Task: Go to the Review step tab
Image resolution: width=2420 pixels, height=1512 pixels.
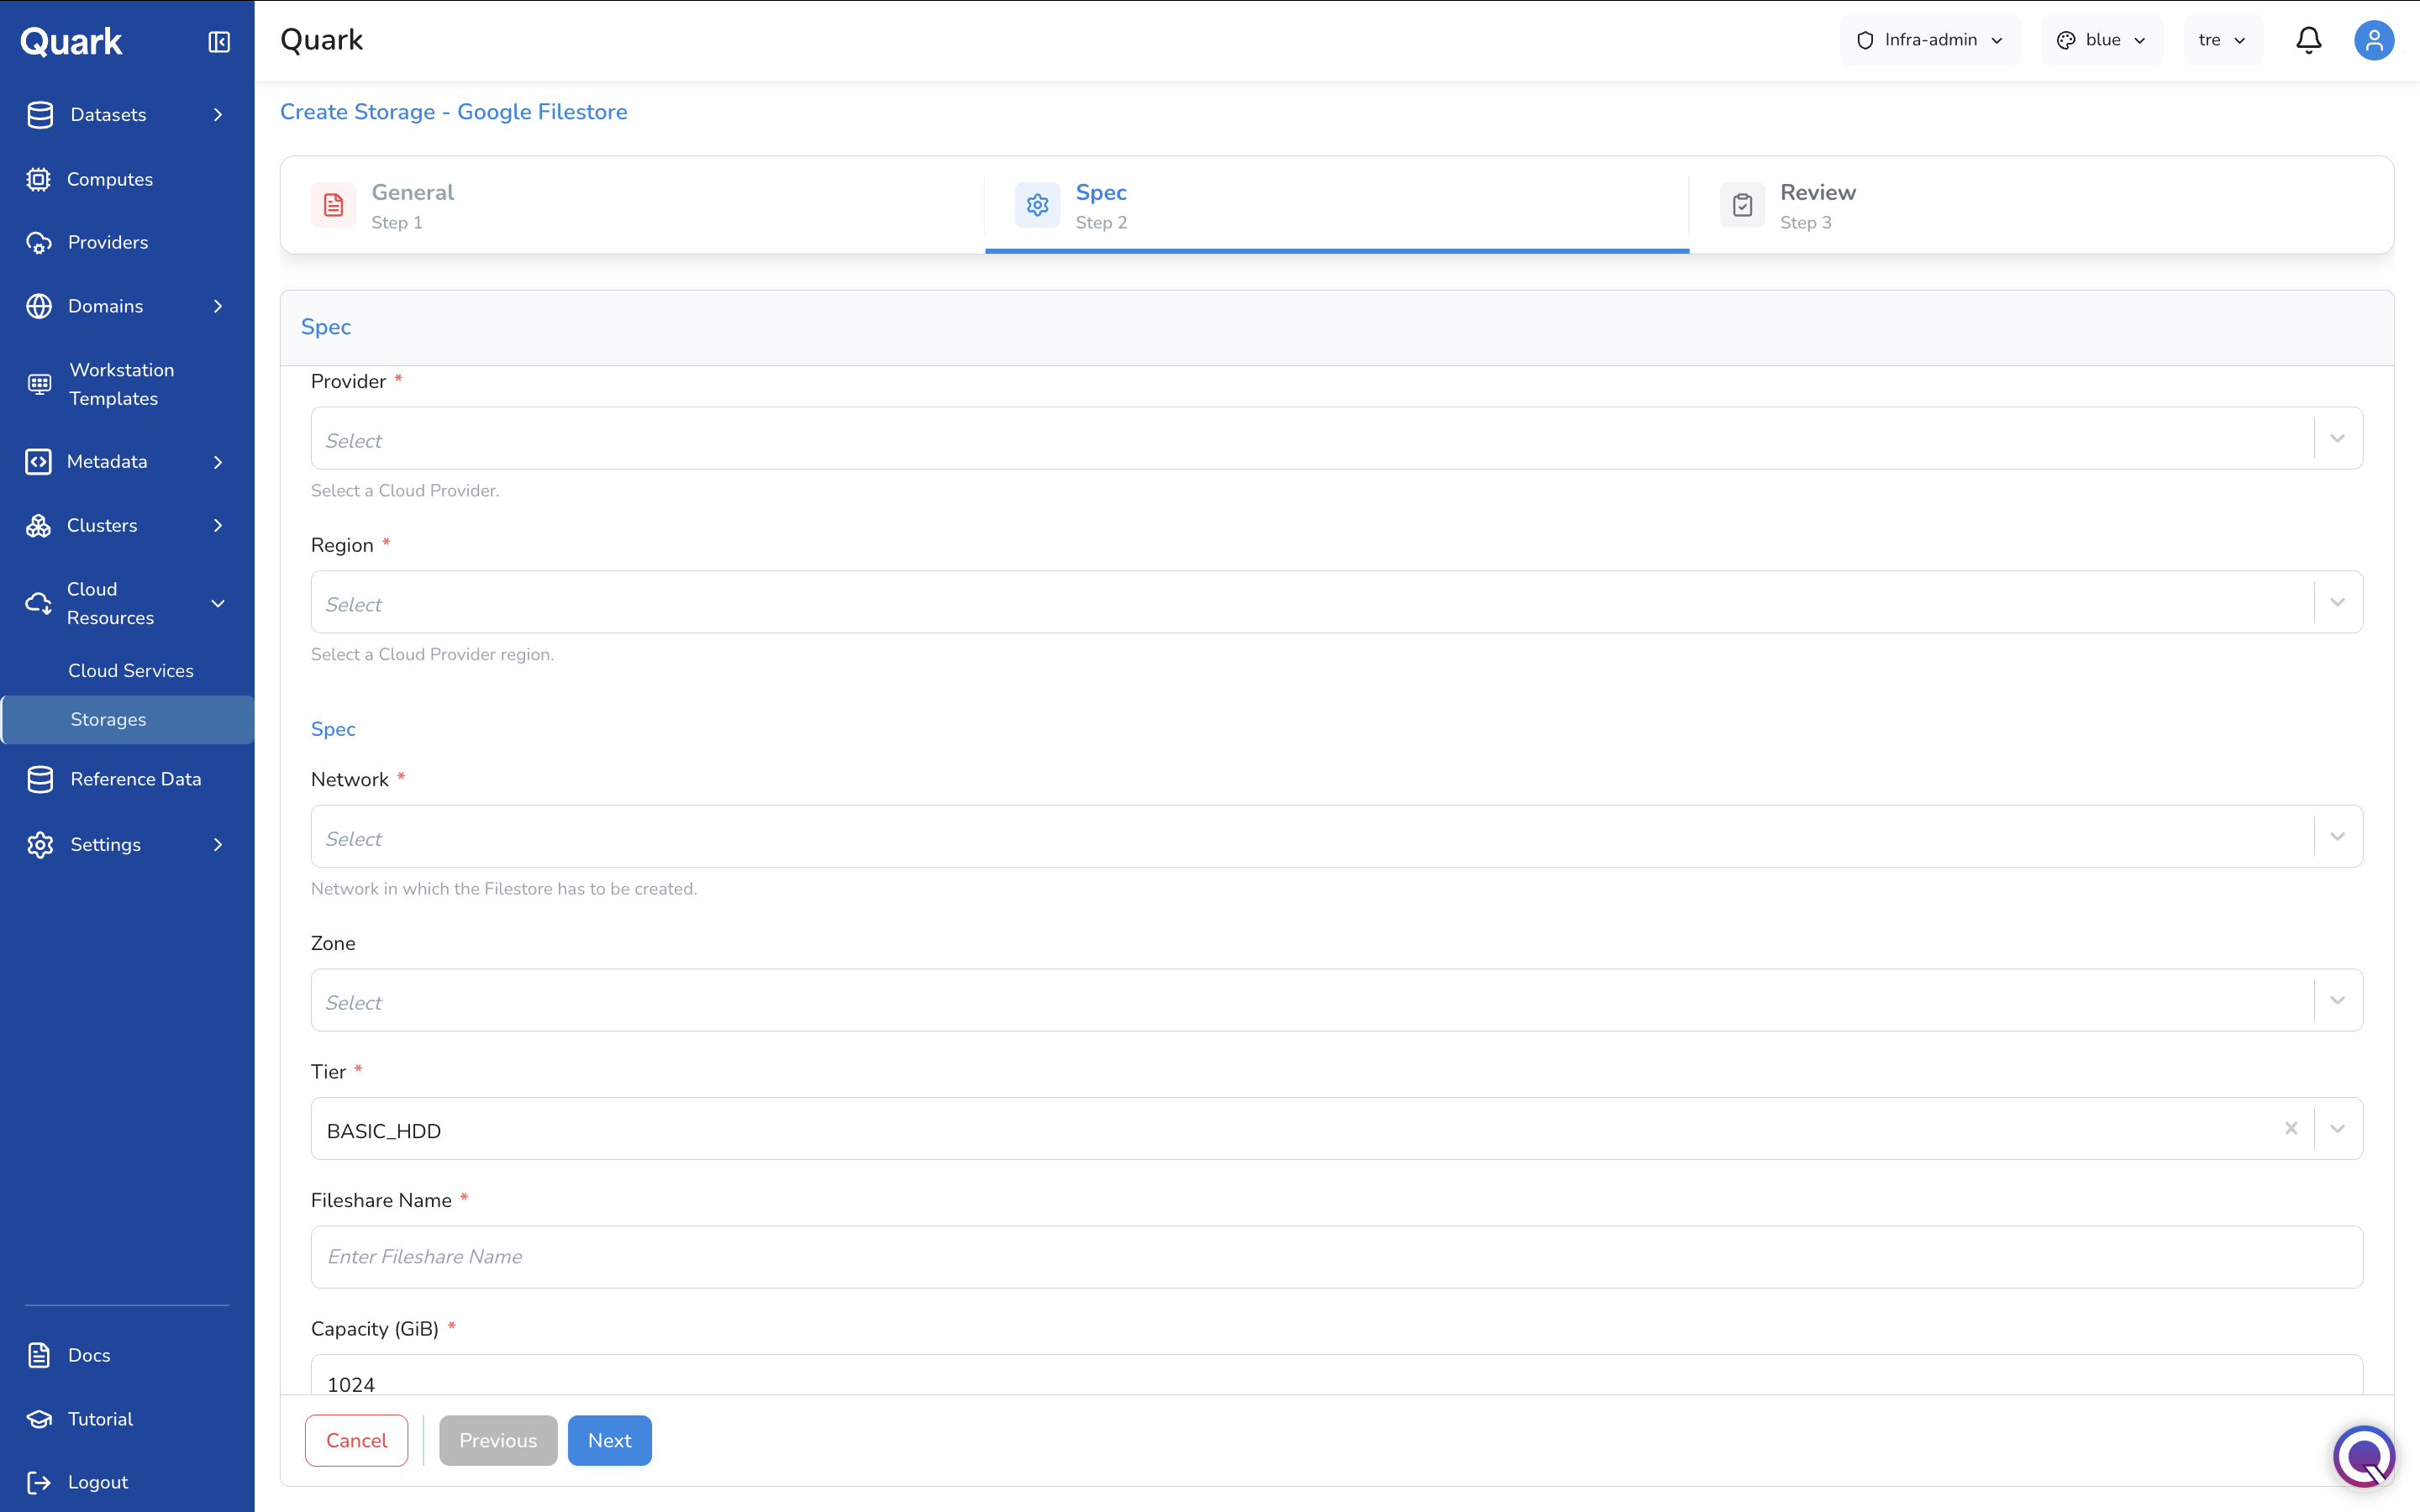Action: (2041, 205)
